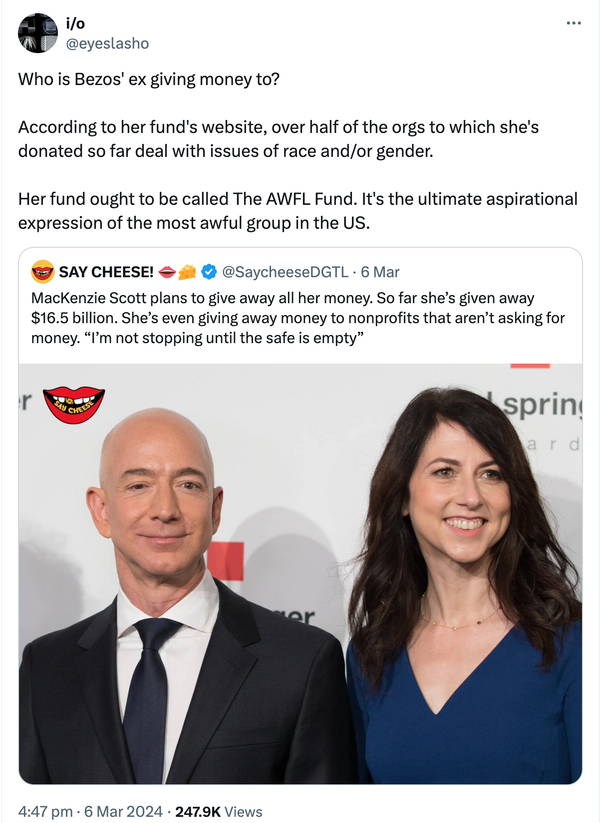The image size is (600, 823).
Task: Open the i/o display name
Action: coord(75,24)
